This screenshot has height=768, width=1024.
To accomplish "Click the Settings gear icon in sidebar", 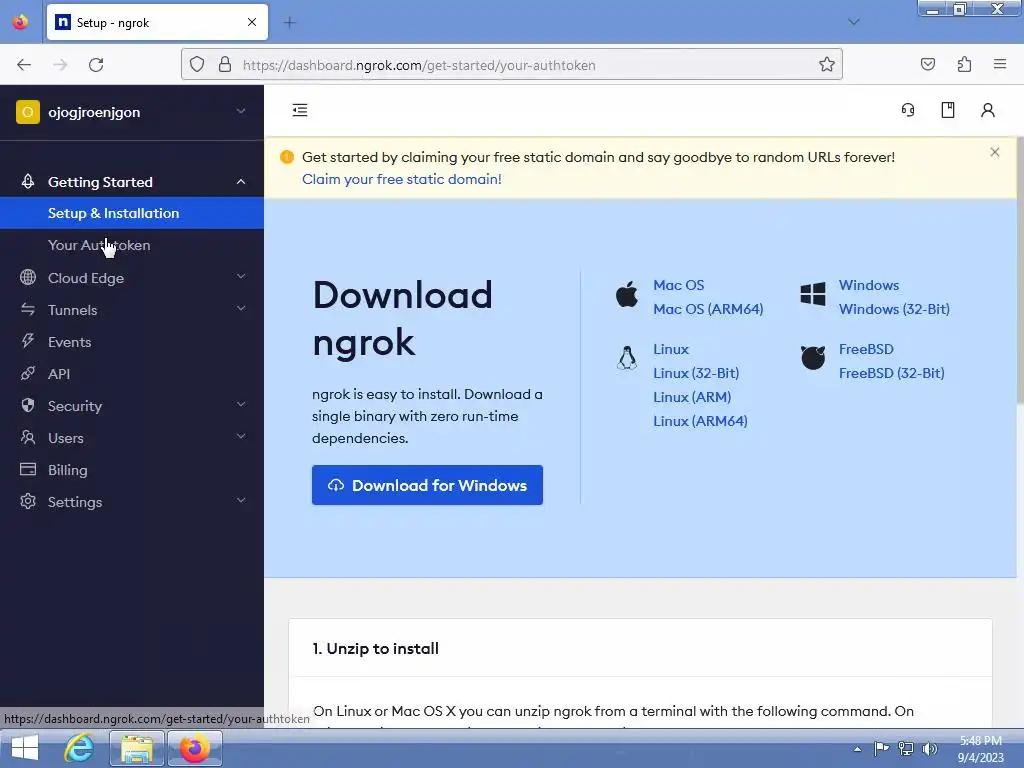I will click(x=27, y=502).
